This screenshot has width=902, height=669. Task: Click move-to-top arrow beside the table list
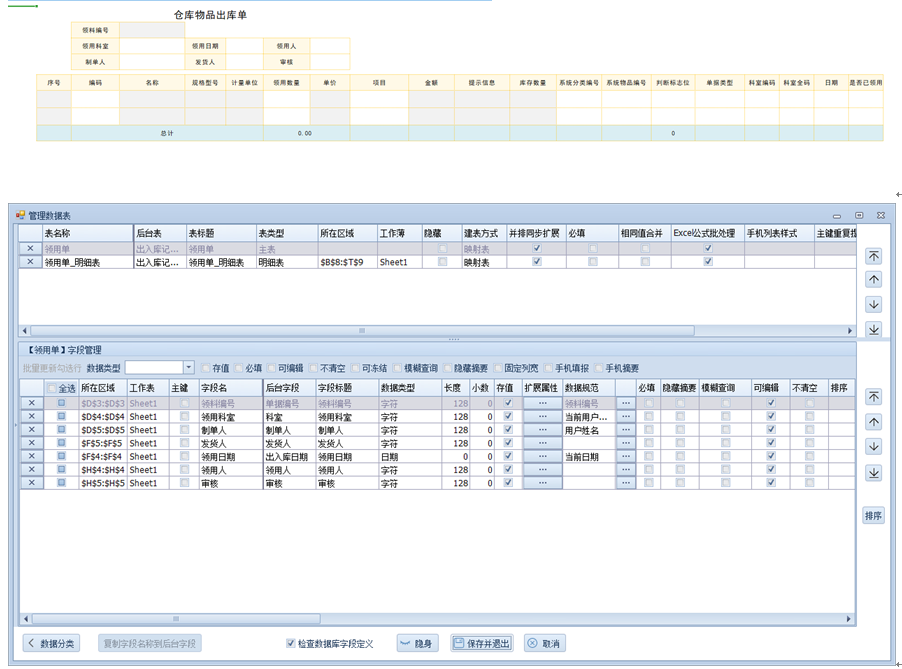tap(873, 257)
